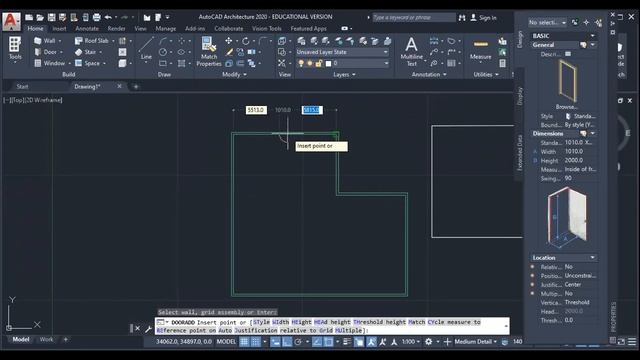The height and width of the screenshot is (360, 640).
Task: Click the Browse link under door preview
Action: pos(567,107)
